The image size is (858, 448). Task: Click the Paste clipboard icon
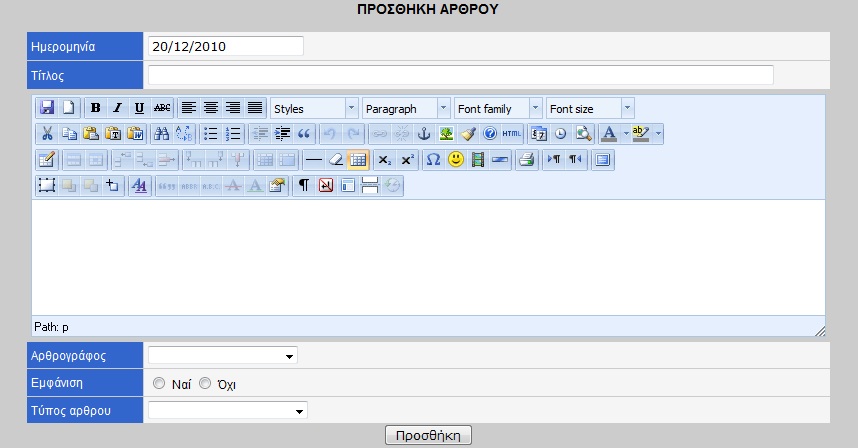pyautogui.click(x=91, y=133)
